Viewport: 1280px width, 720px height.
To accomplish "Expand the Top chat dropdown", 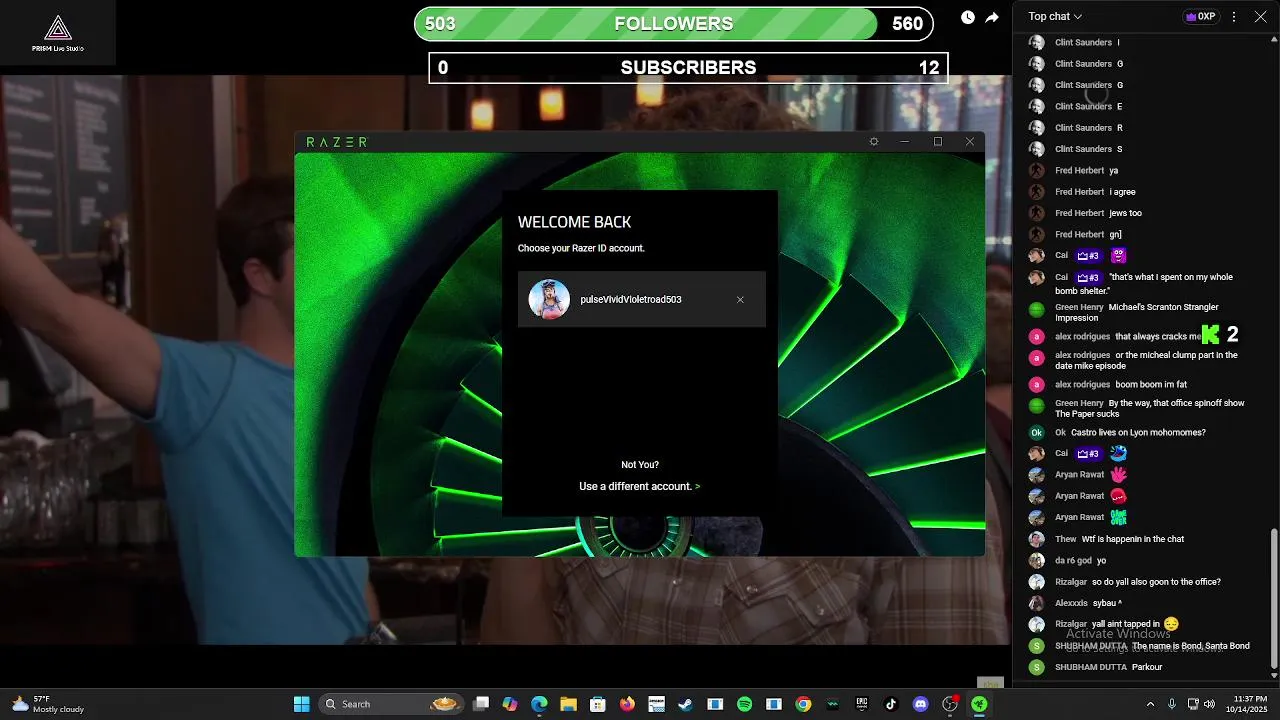I will [1055, 16].
